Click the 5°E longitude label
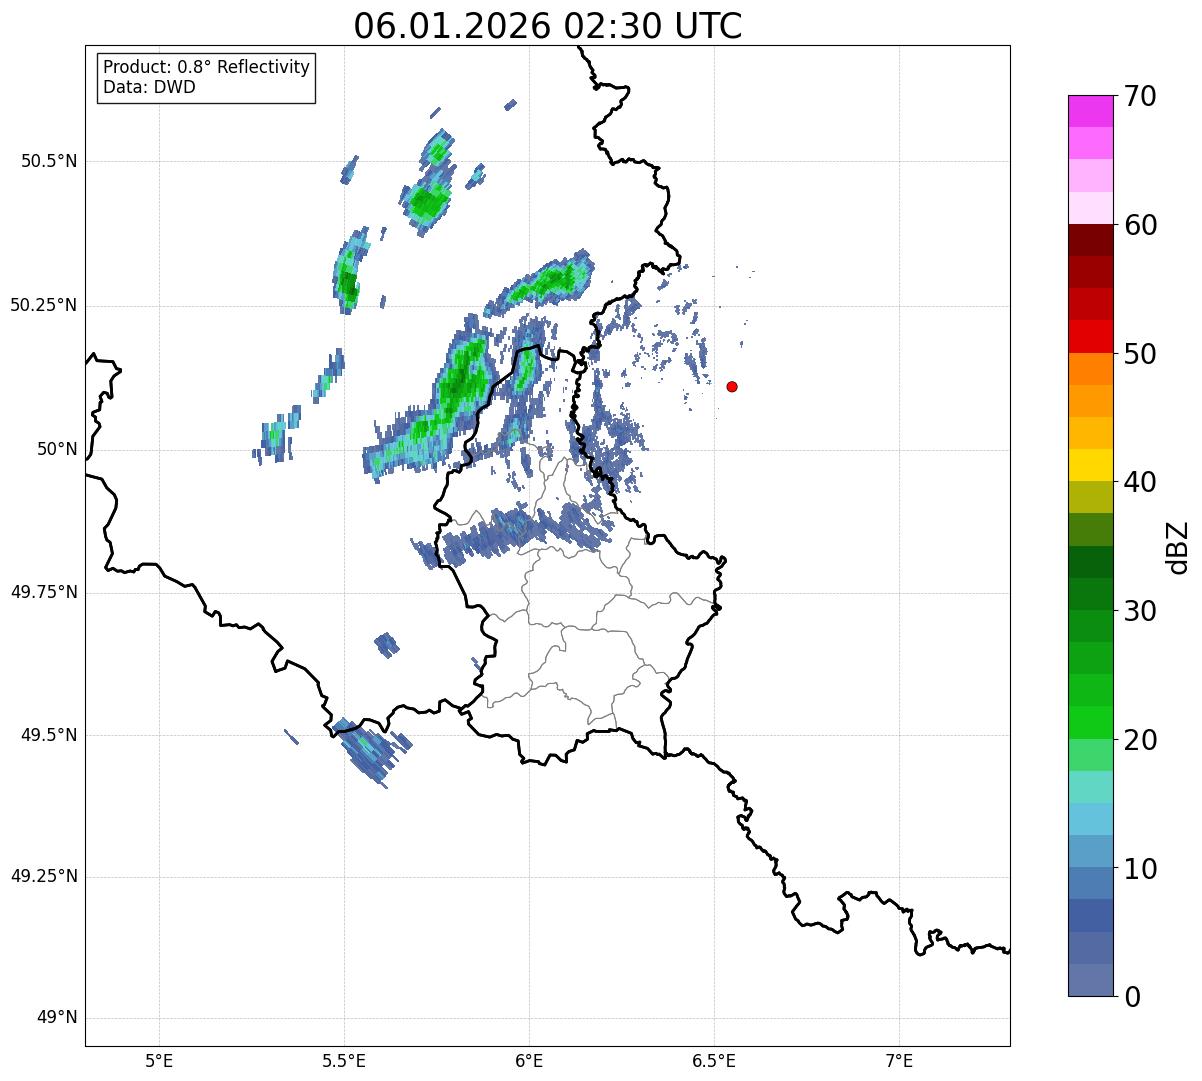The height and width of the screenshot is (1081, 1202). click(x=159, y=1060)
